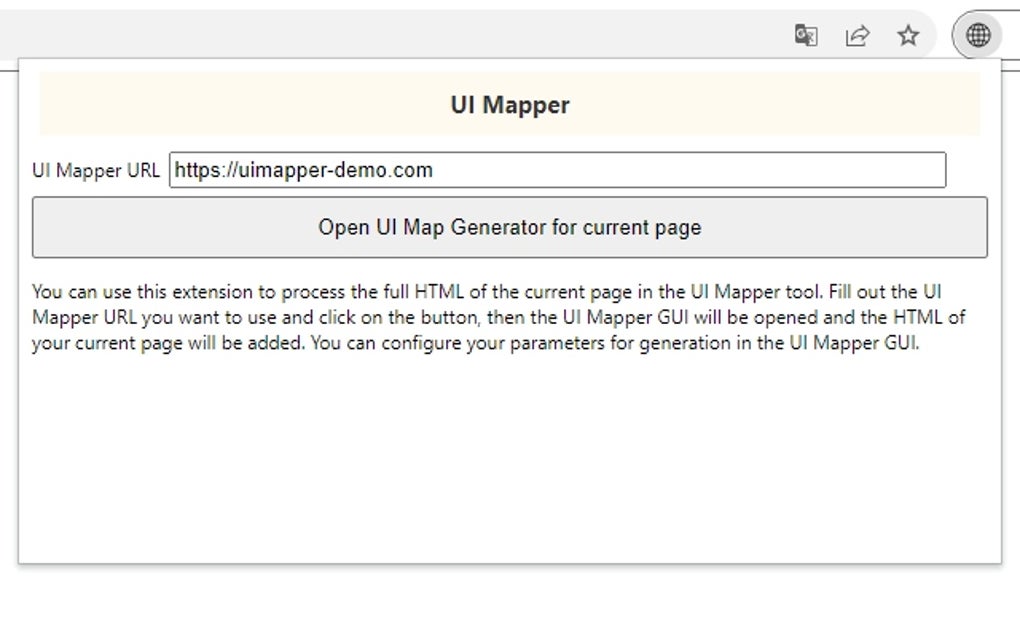Screen dimensions: 1020x638
Task: Click the extension instruction paragraph
Action: pyautogui.click(x=500, y=318)
